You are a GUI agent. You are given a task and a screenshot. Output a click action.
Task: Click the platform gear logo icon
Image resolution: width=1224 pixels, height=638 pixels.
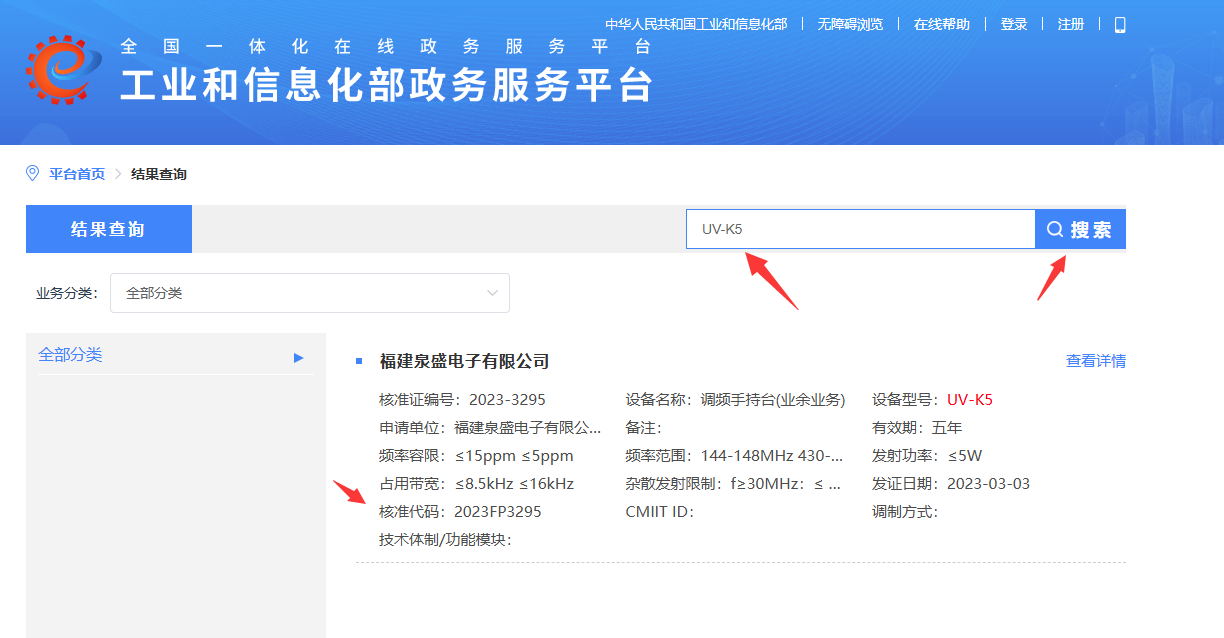click(64, 69)
